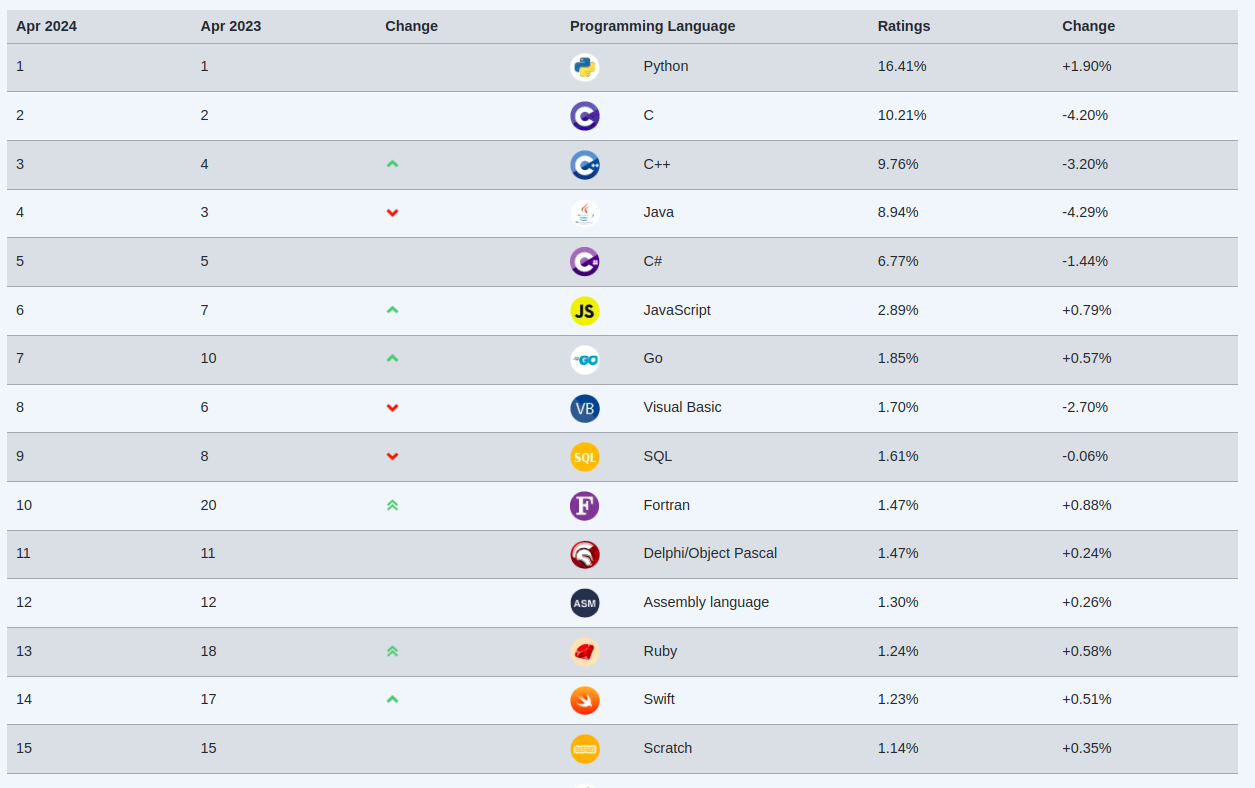The image size is (1255, 788).
Task: Select the Ruby gem icon
Action: coord(585,651)
